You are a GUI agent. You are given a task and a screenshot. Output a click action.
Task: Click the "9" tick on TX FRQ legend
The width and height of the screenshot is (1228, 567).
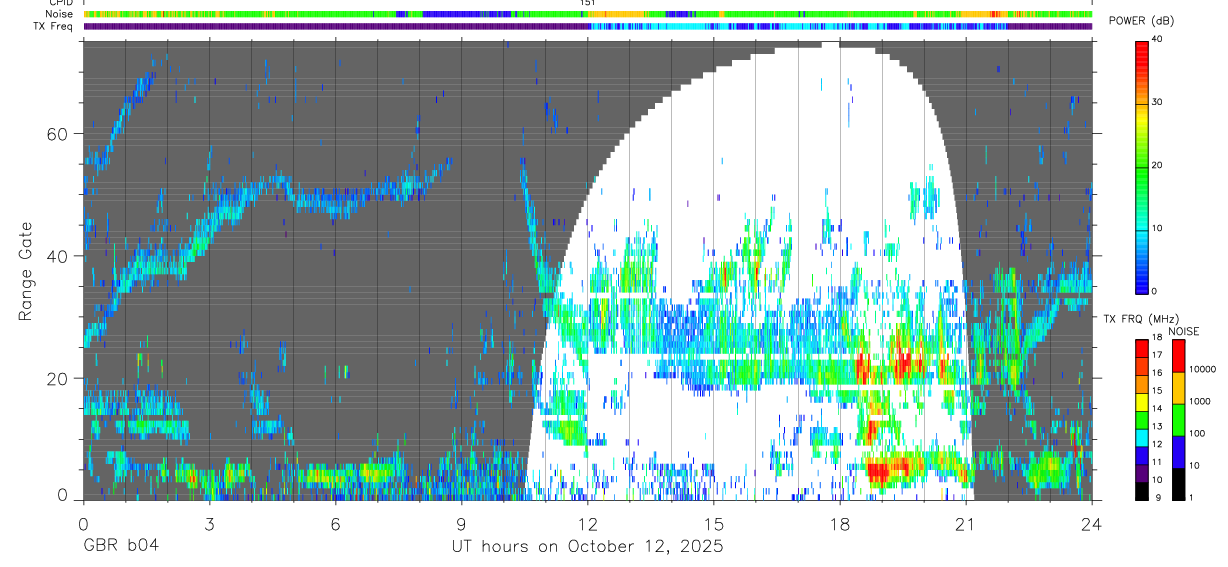(1157, 497)
